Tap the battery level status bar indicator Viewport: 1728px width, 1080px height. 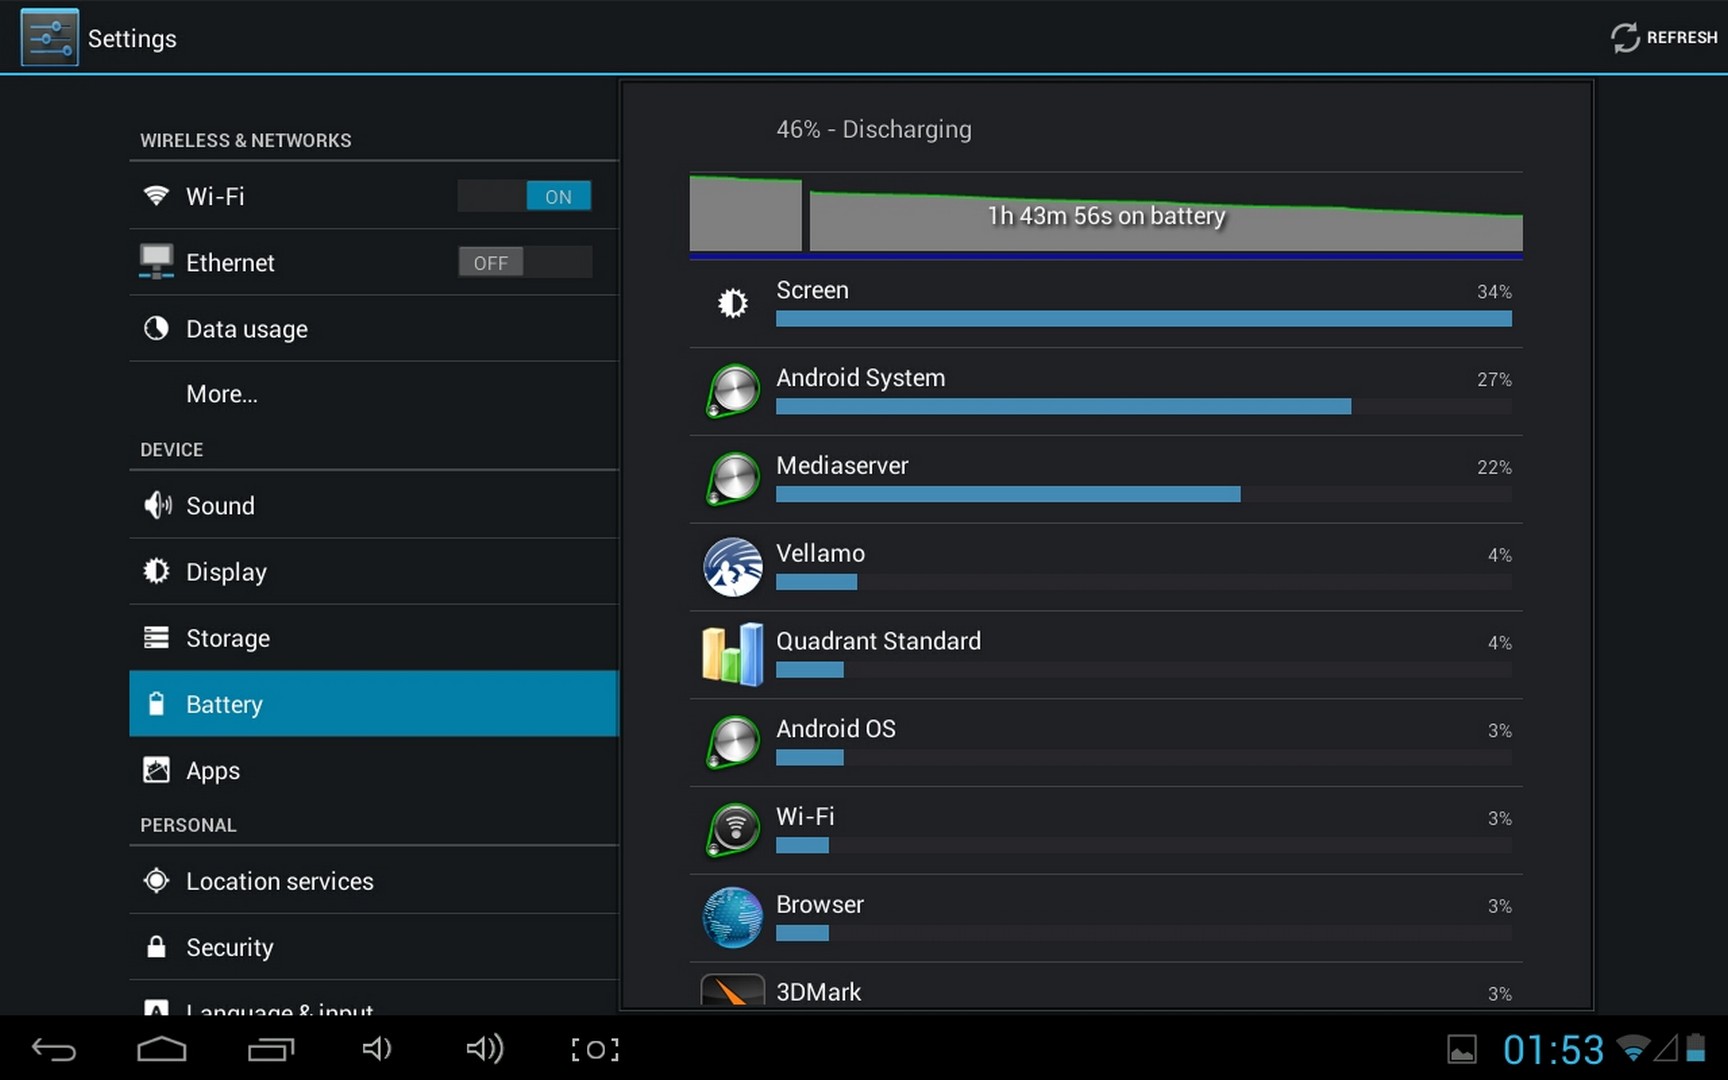pos(1695,1047)
